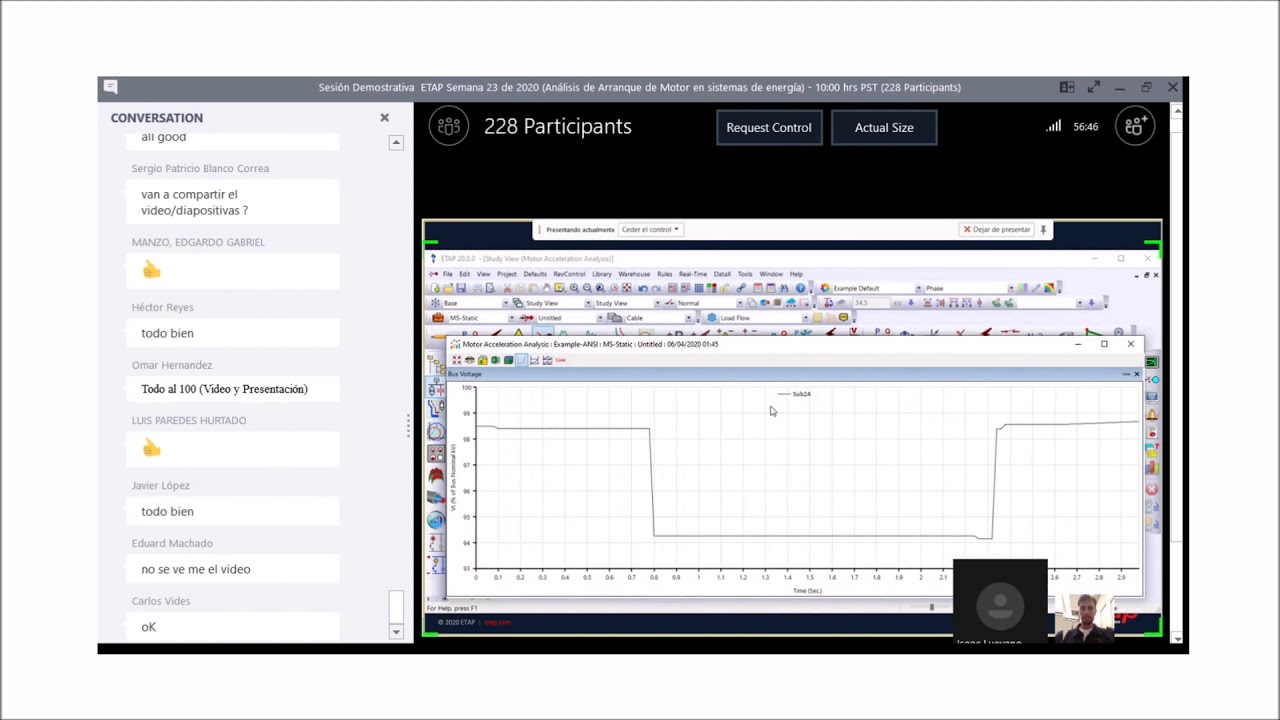Click the red 'Line' icon in plot toolbar
Image resolution: width=1280 pixels, height=720 pixels.
pyautogui.click(x=561, y=360)
